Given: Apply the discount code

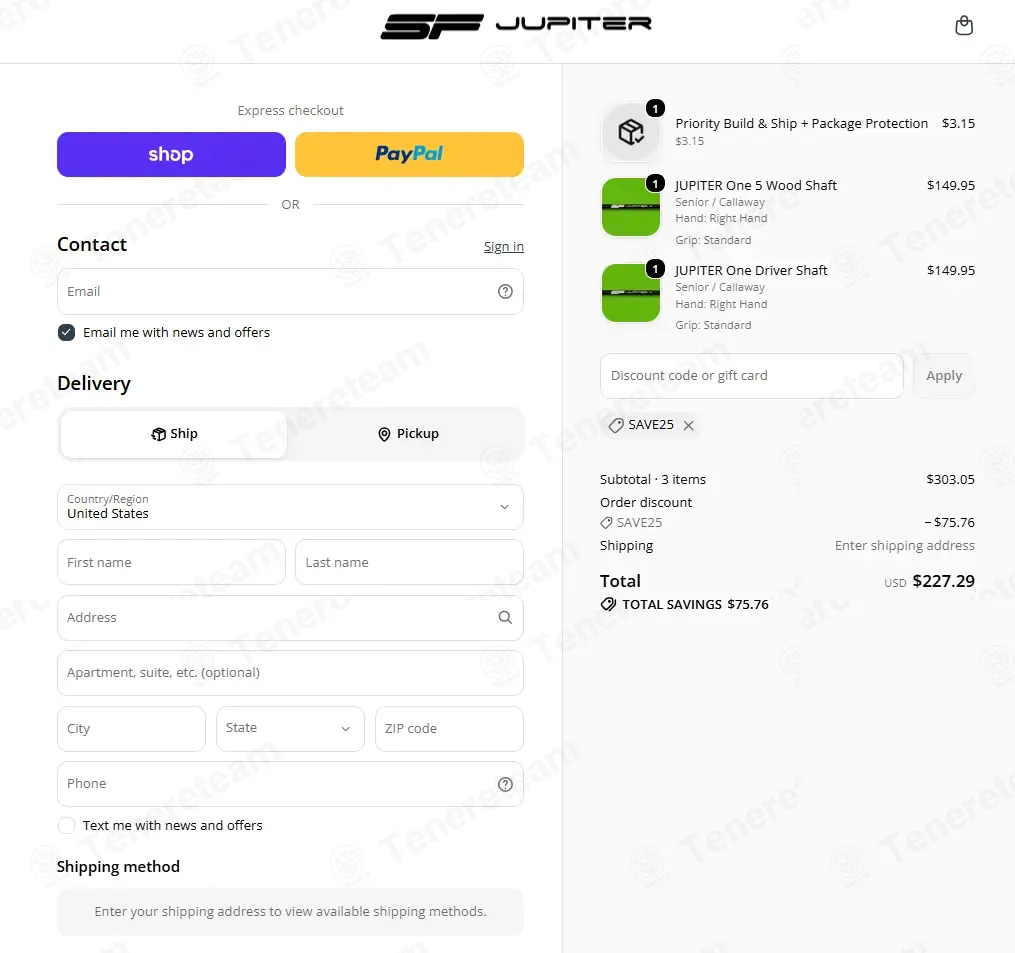Looking at the screenshot, I should click(944, 376).
